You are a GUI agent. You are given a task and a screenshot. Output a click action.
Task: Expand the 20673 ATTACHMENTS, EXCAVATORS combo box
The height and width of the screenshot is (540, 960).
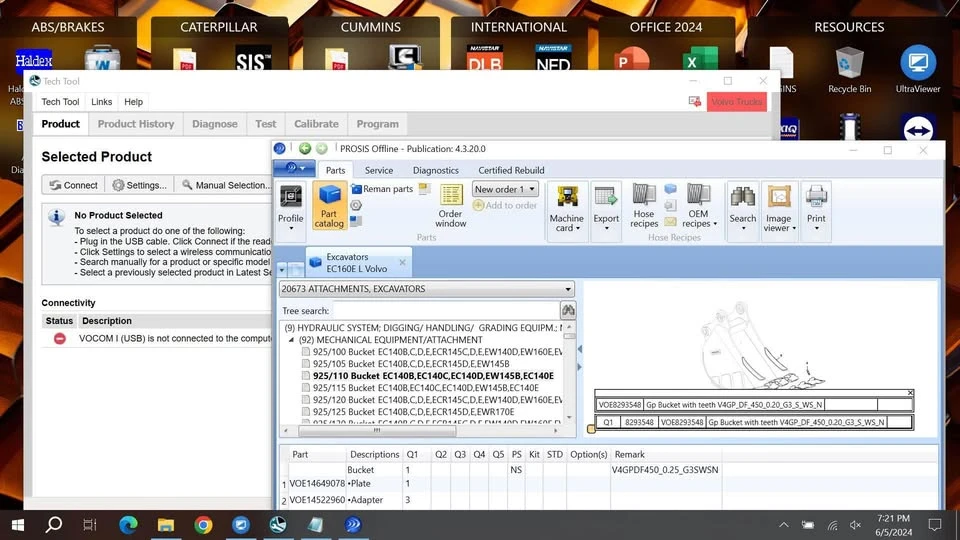(426, 288)
